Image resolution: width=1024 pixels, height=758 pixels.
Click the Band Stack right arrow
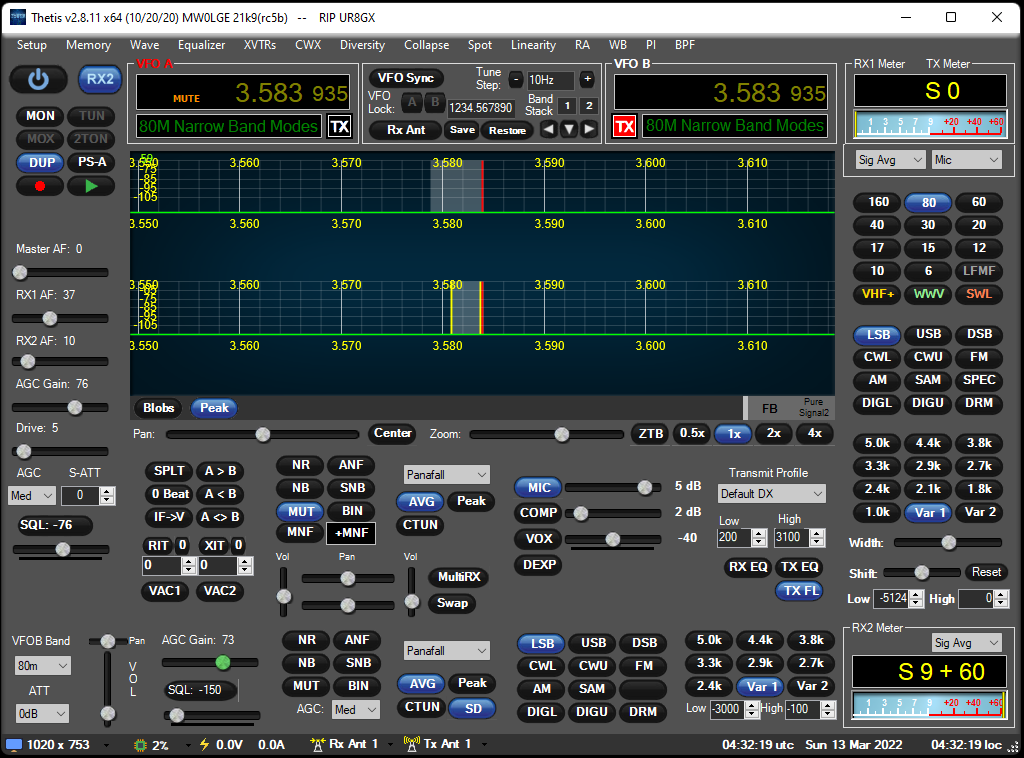tap(589, 129)
